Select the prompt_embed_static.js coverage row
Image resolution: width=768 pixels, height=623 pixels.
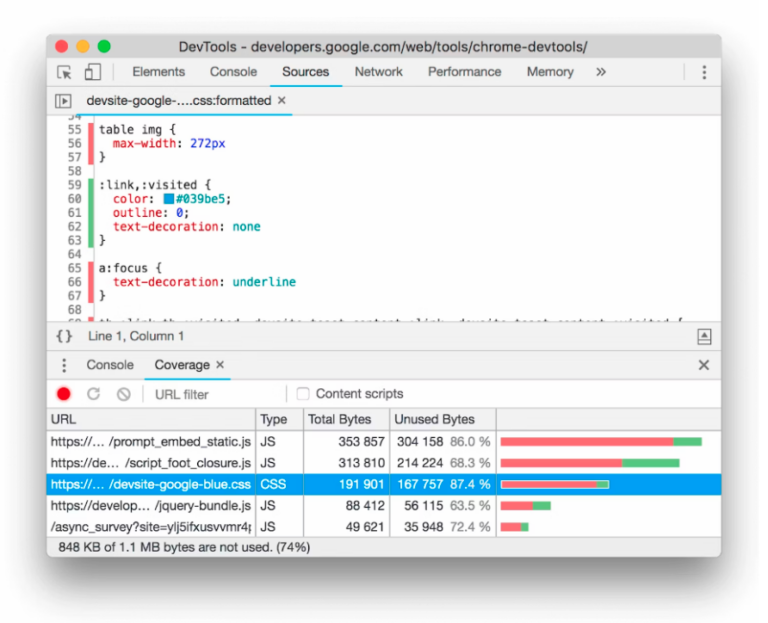384,442
